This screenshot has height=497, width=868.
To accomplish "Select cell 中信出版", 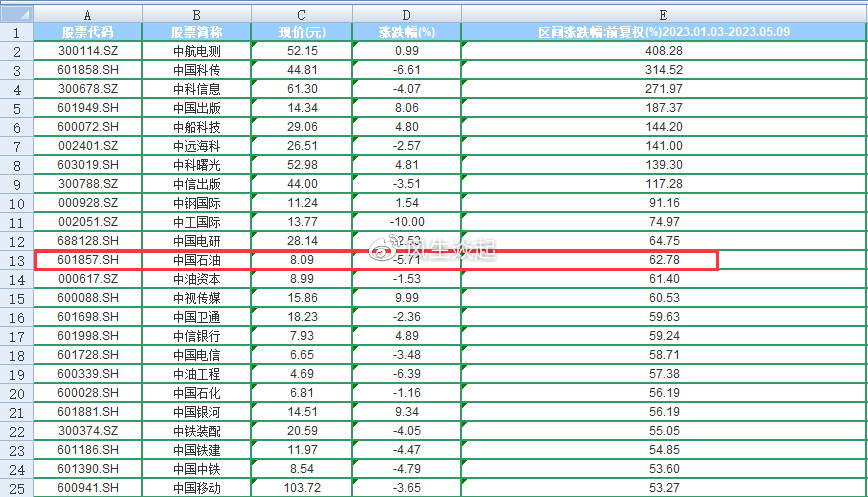I will (197, 184).
